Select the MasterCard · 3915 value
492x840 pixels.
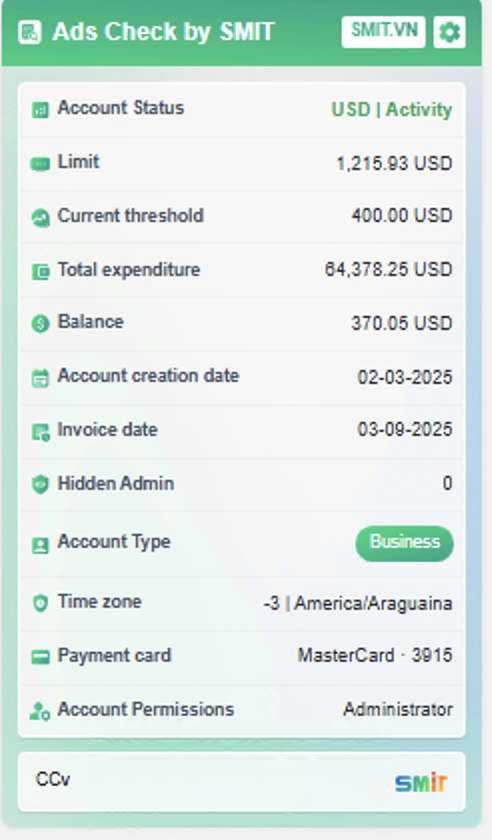375,655
